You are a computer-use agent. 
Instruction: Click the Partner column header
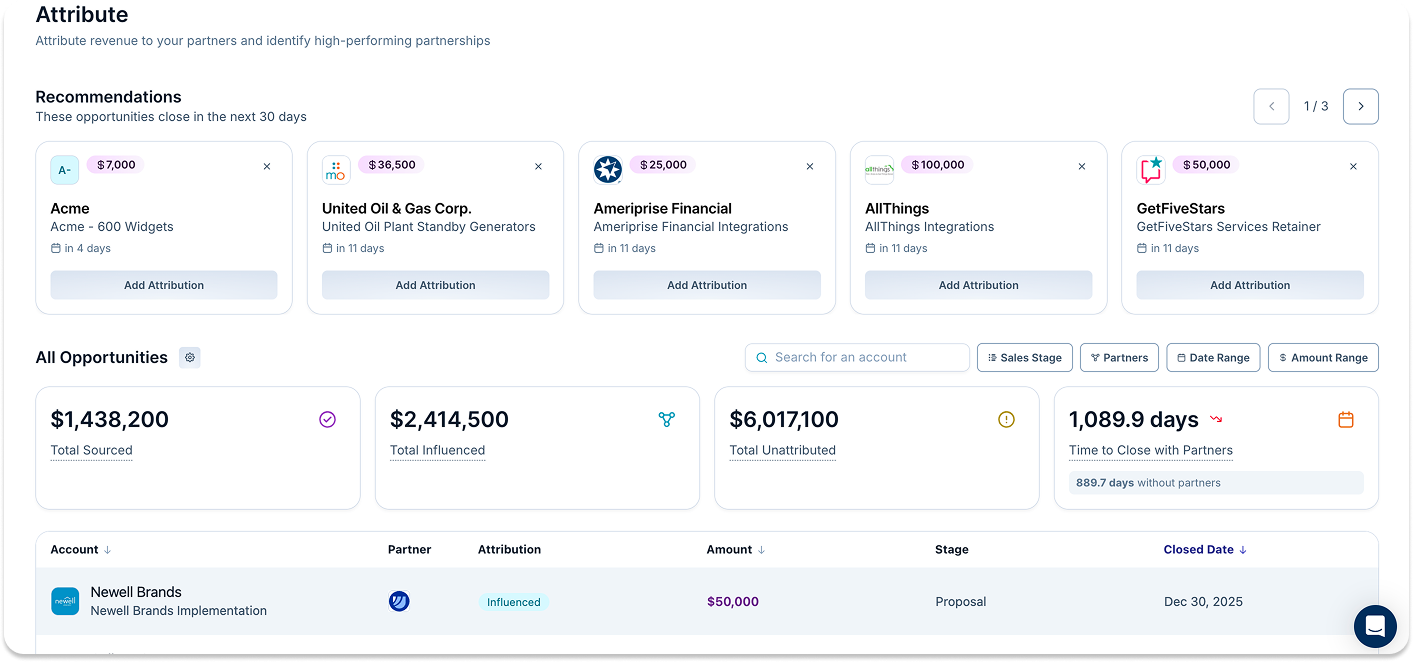pos(409,550)
